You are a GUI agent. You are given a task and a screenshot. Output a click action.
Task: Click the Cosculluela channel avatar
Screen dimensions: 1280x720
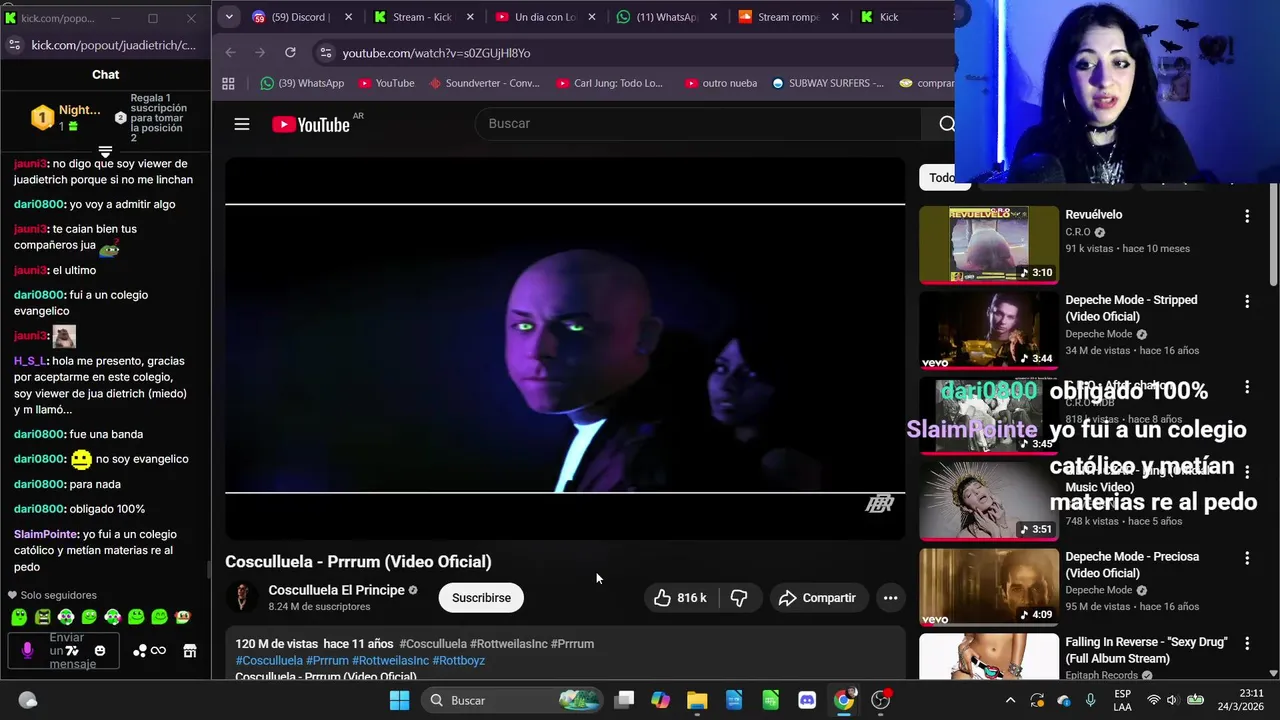241,598
